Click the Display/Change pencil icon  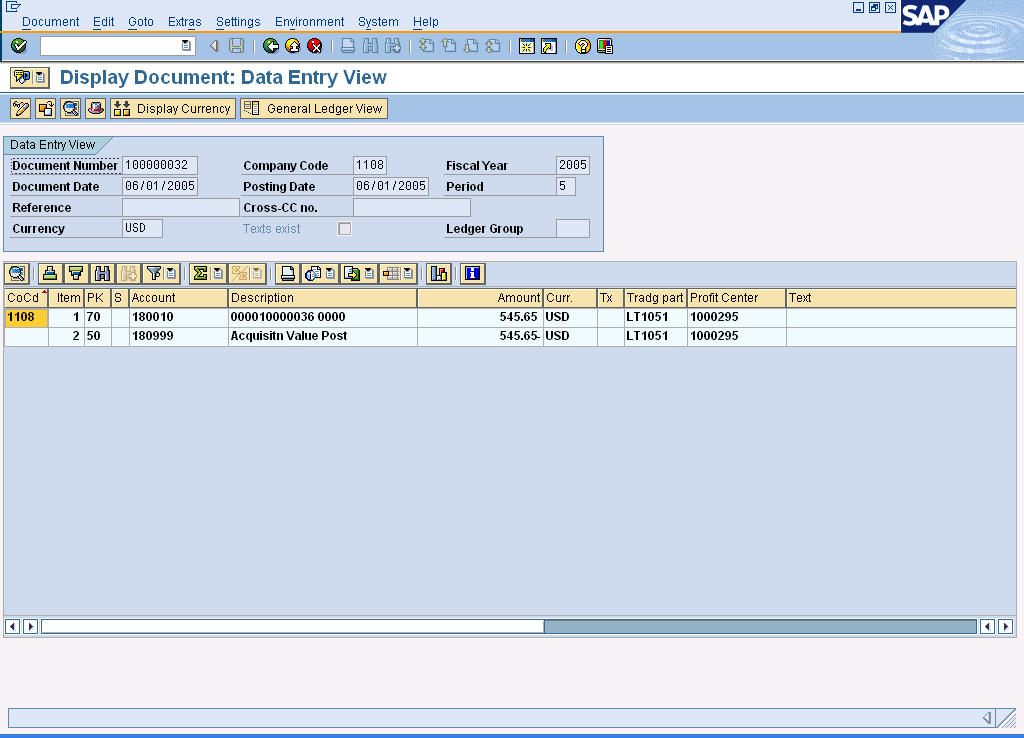tap(21, 108)
